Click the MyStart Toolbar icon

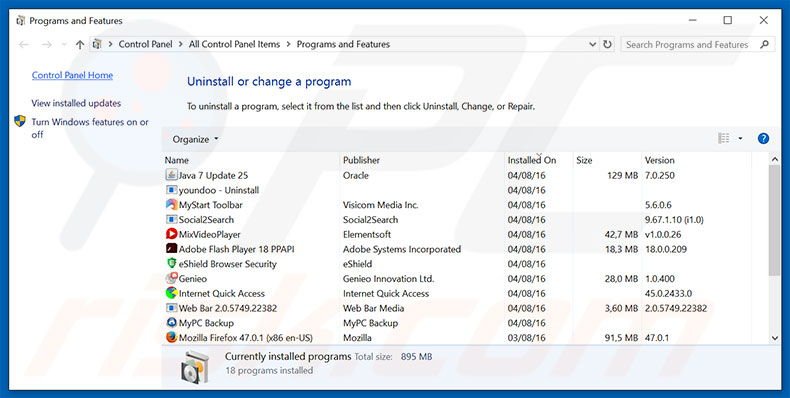point(171,205)
